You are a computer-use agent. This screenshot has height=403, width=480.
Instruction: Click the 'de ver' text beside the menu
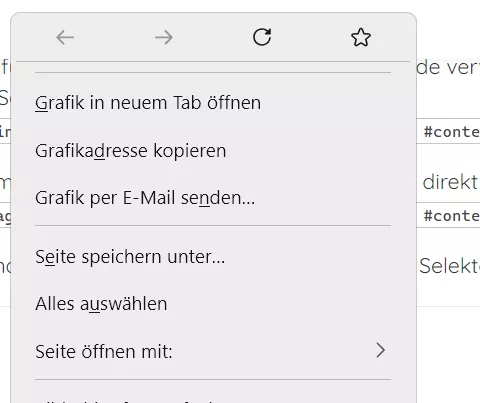(x=448, y=68)
